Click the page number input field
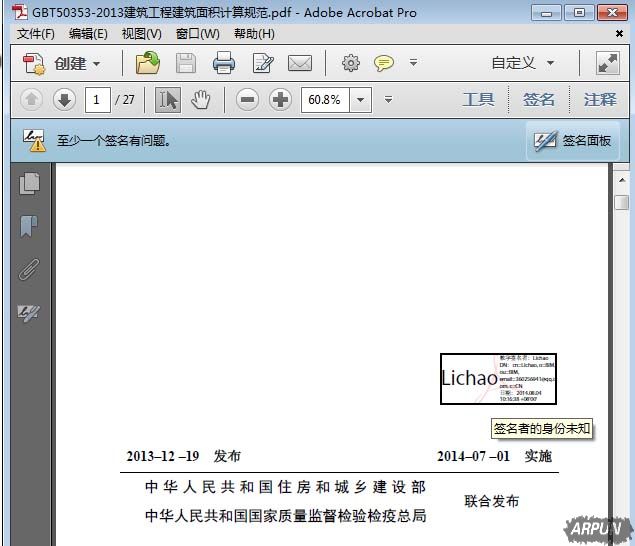 (x=98, y=100)
